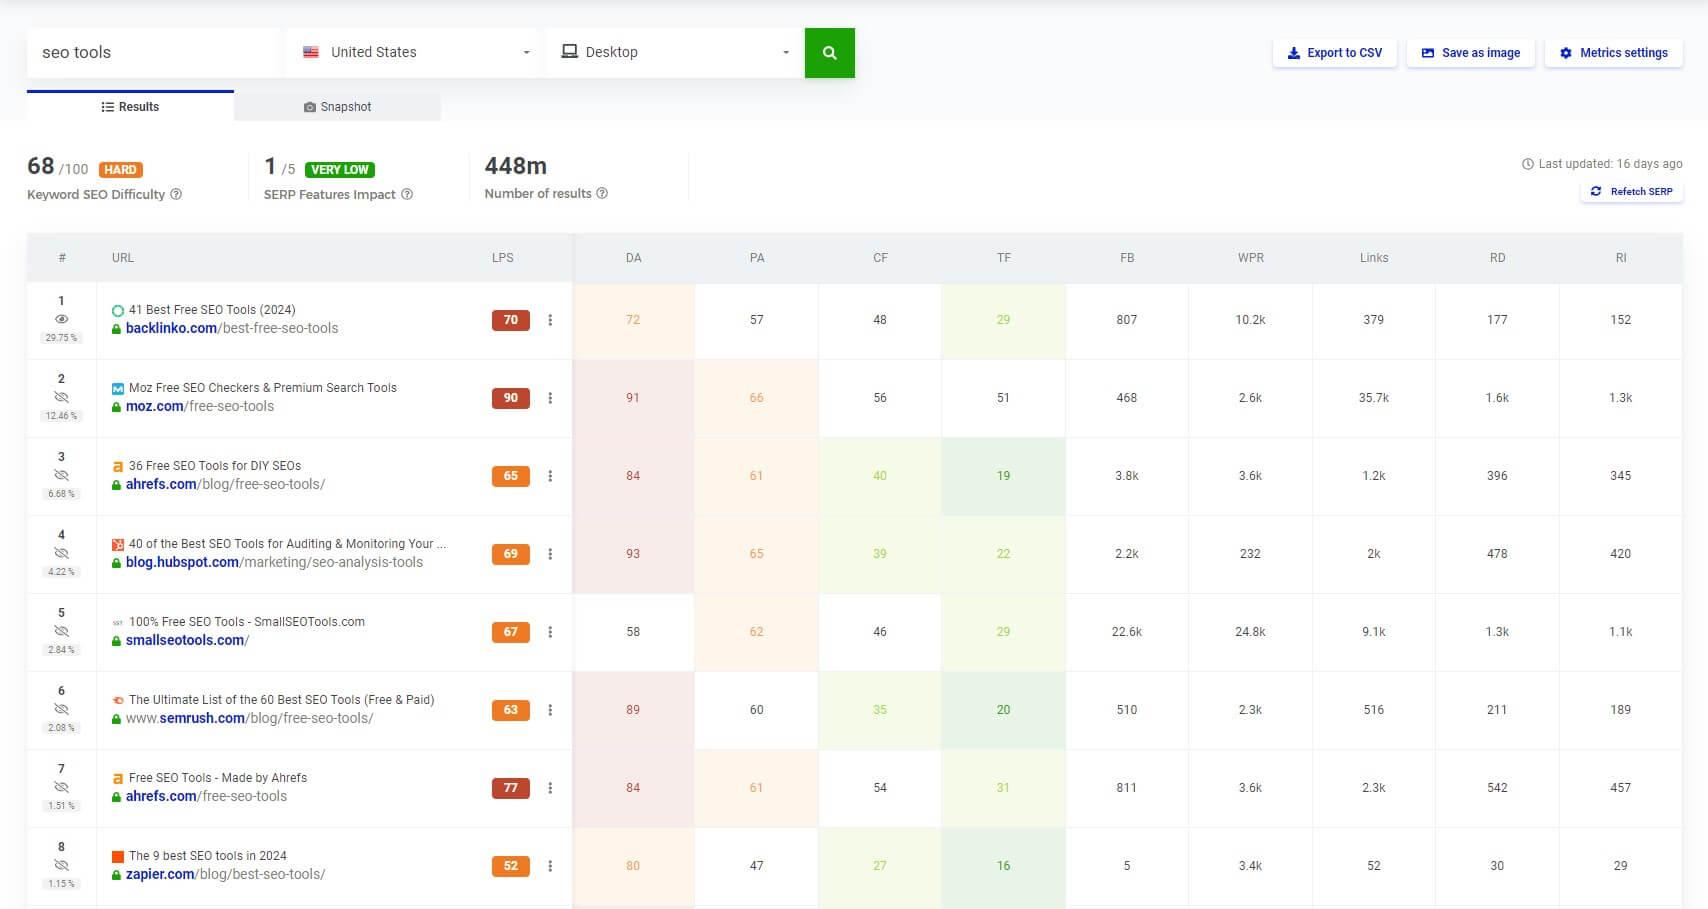1708x909 pixels.
Task: Click the Save as image button
Action: pyautogui.click(x=1470, y=53)
